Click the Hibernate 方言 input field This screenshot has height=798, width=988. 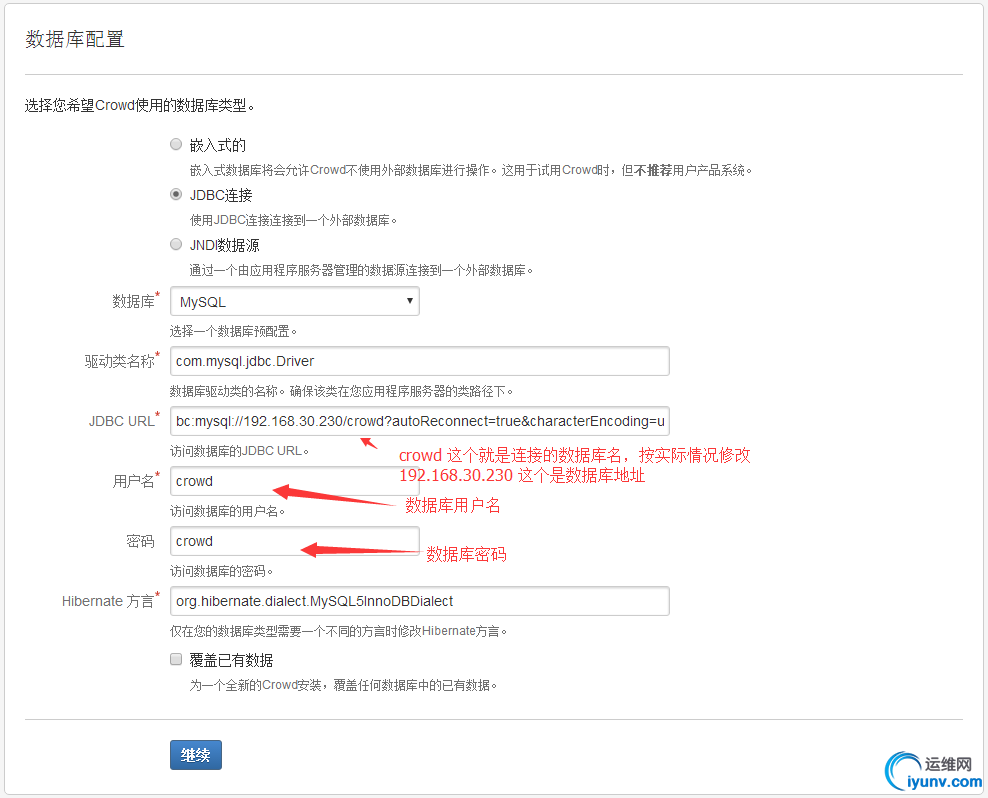(420, 601)
